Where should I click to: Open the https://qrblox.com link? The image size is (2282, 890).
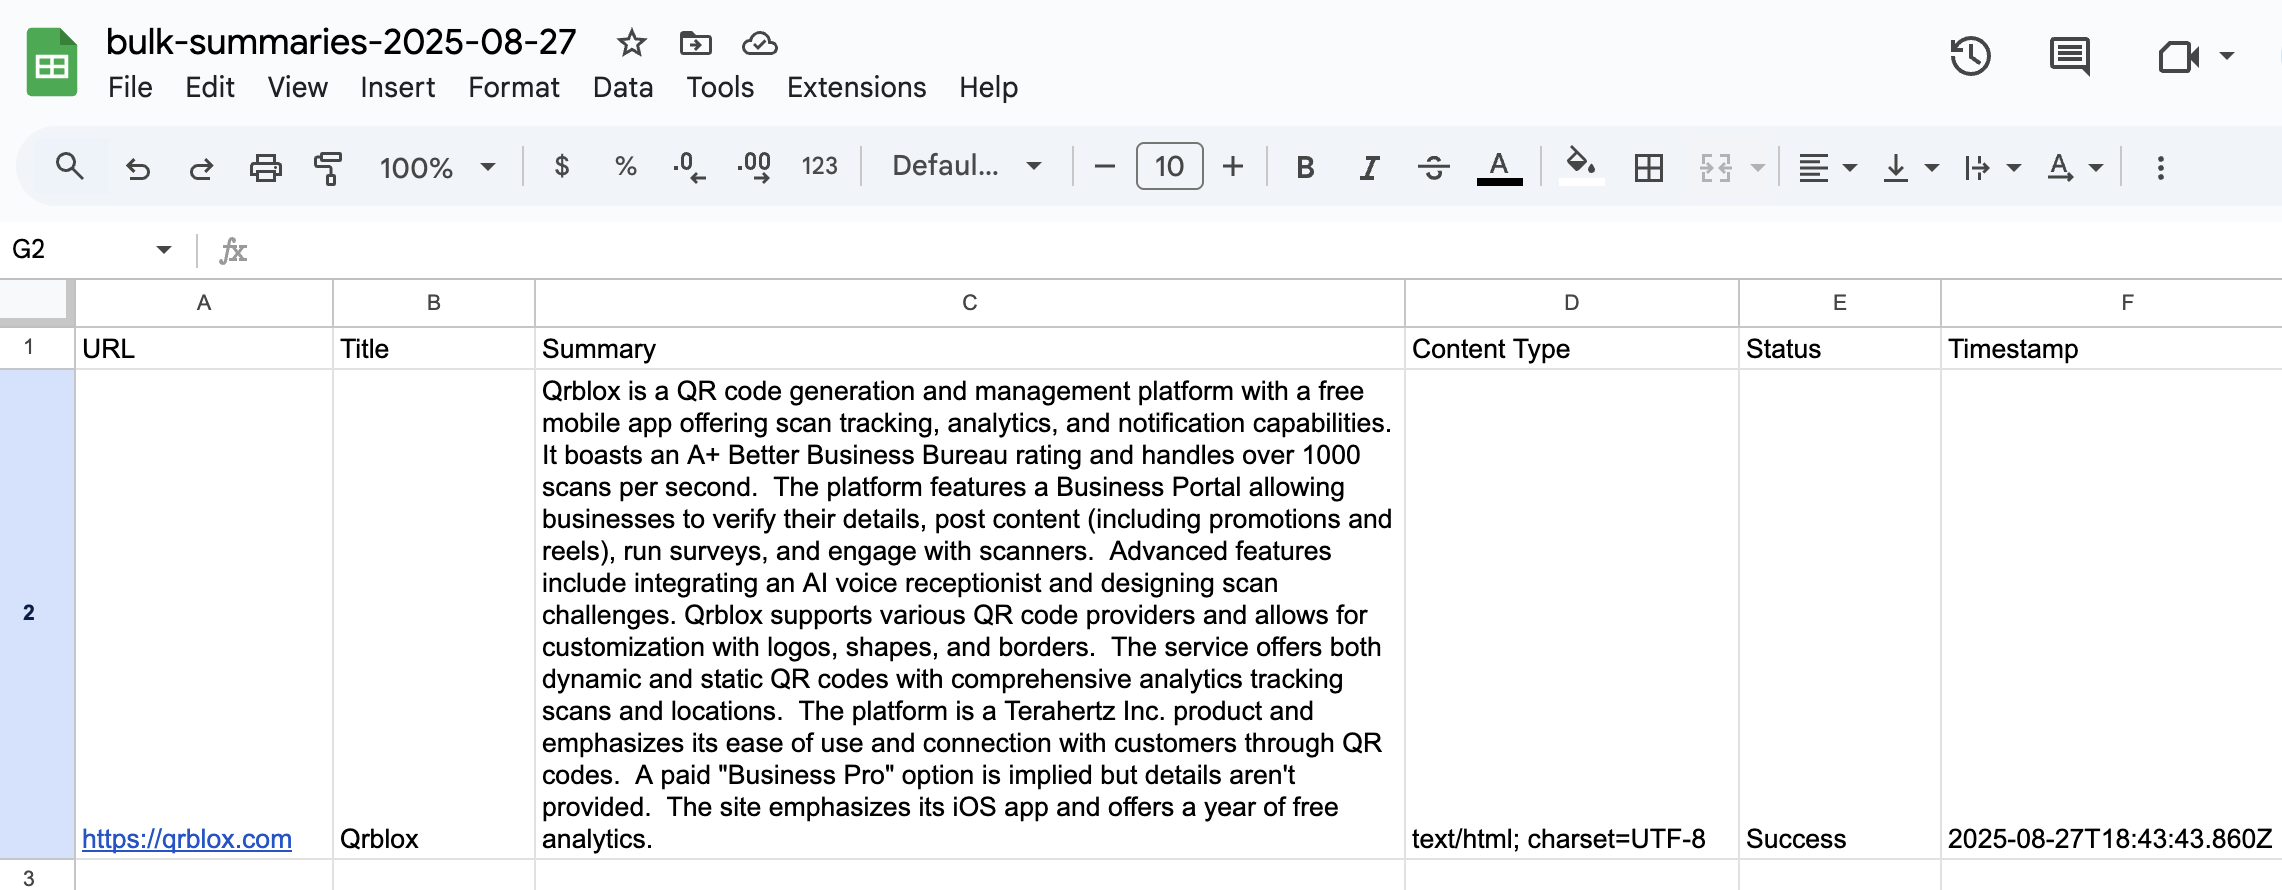click(187, 839)
